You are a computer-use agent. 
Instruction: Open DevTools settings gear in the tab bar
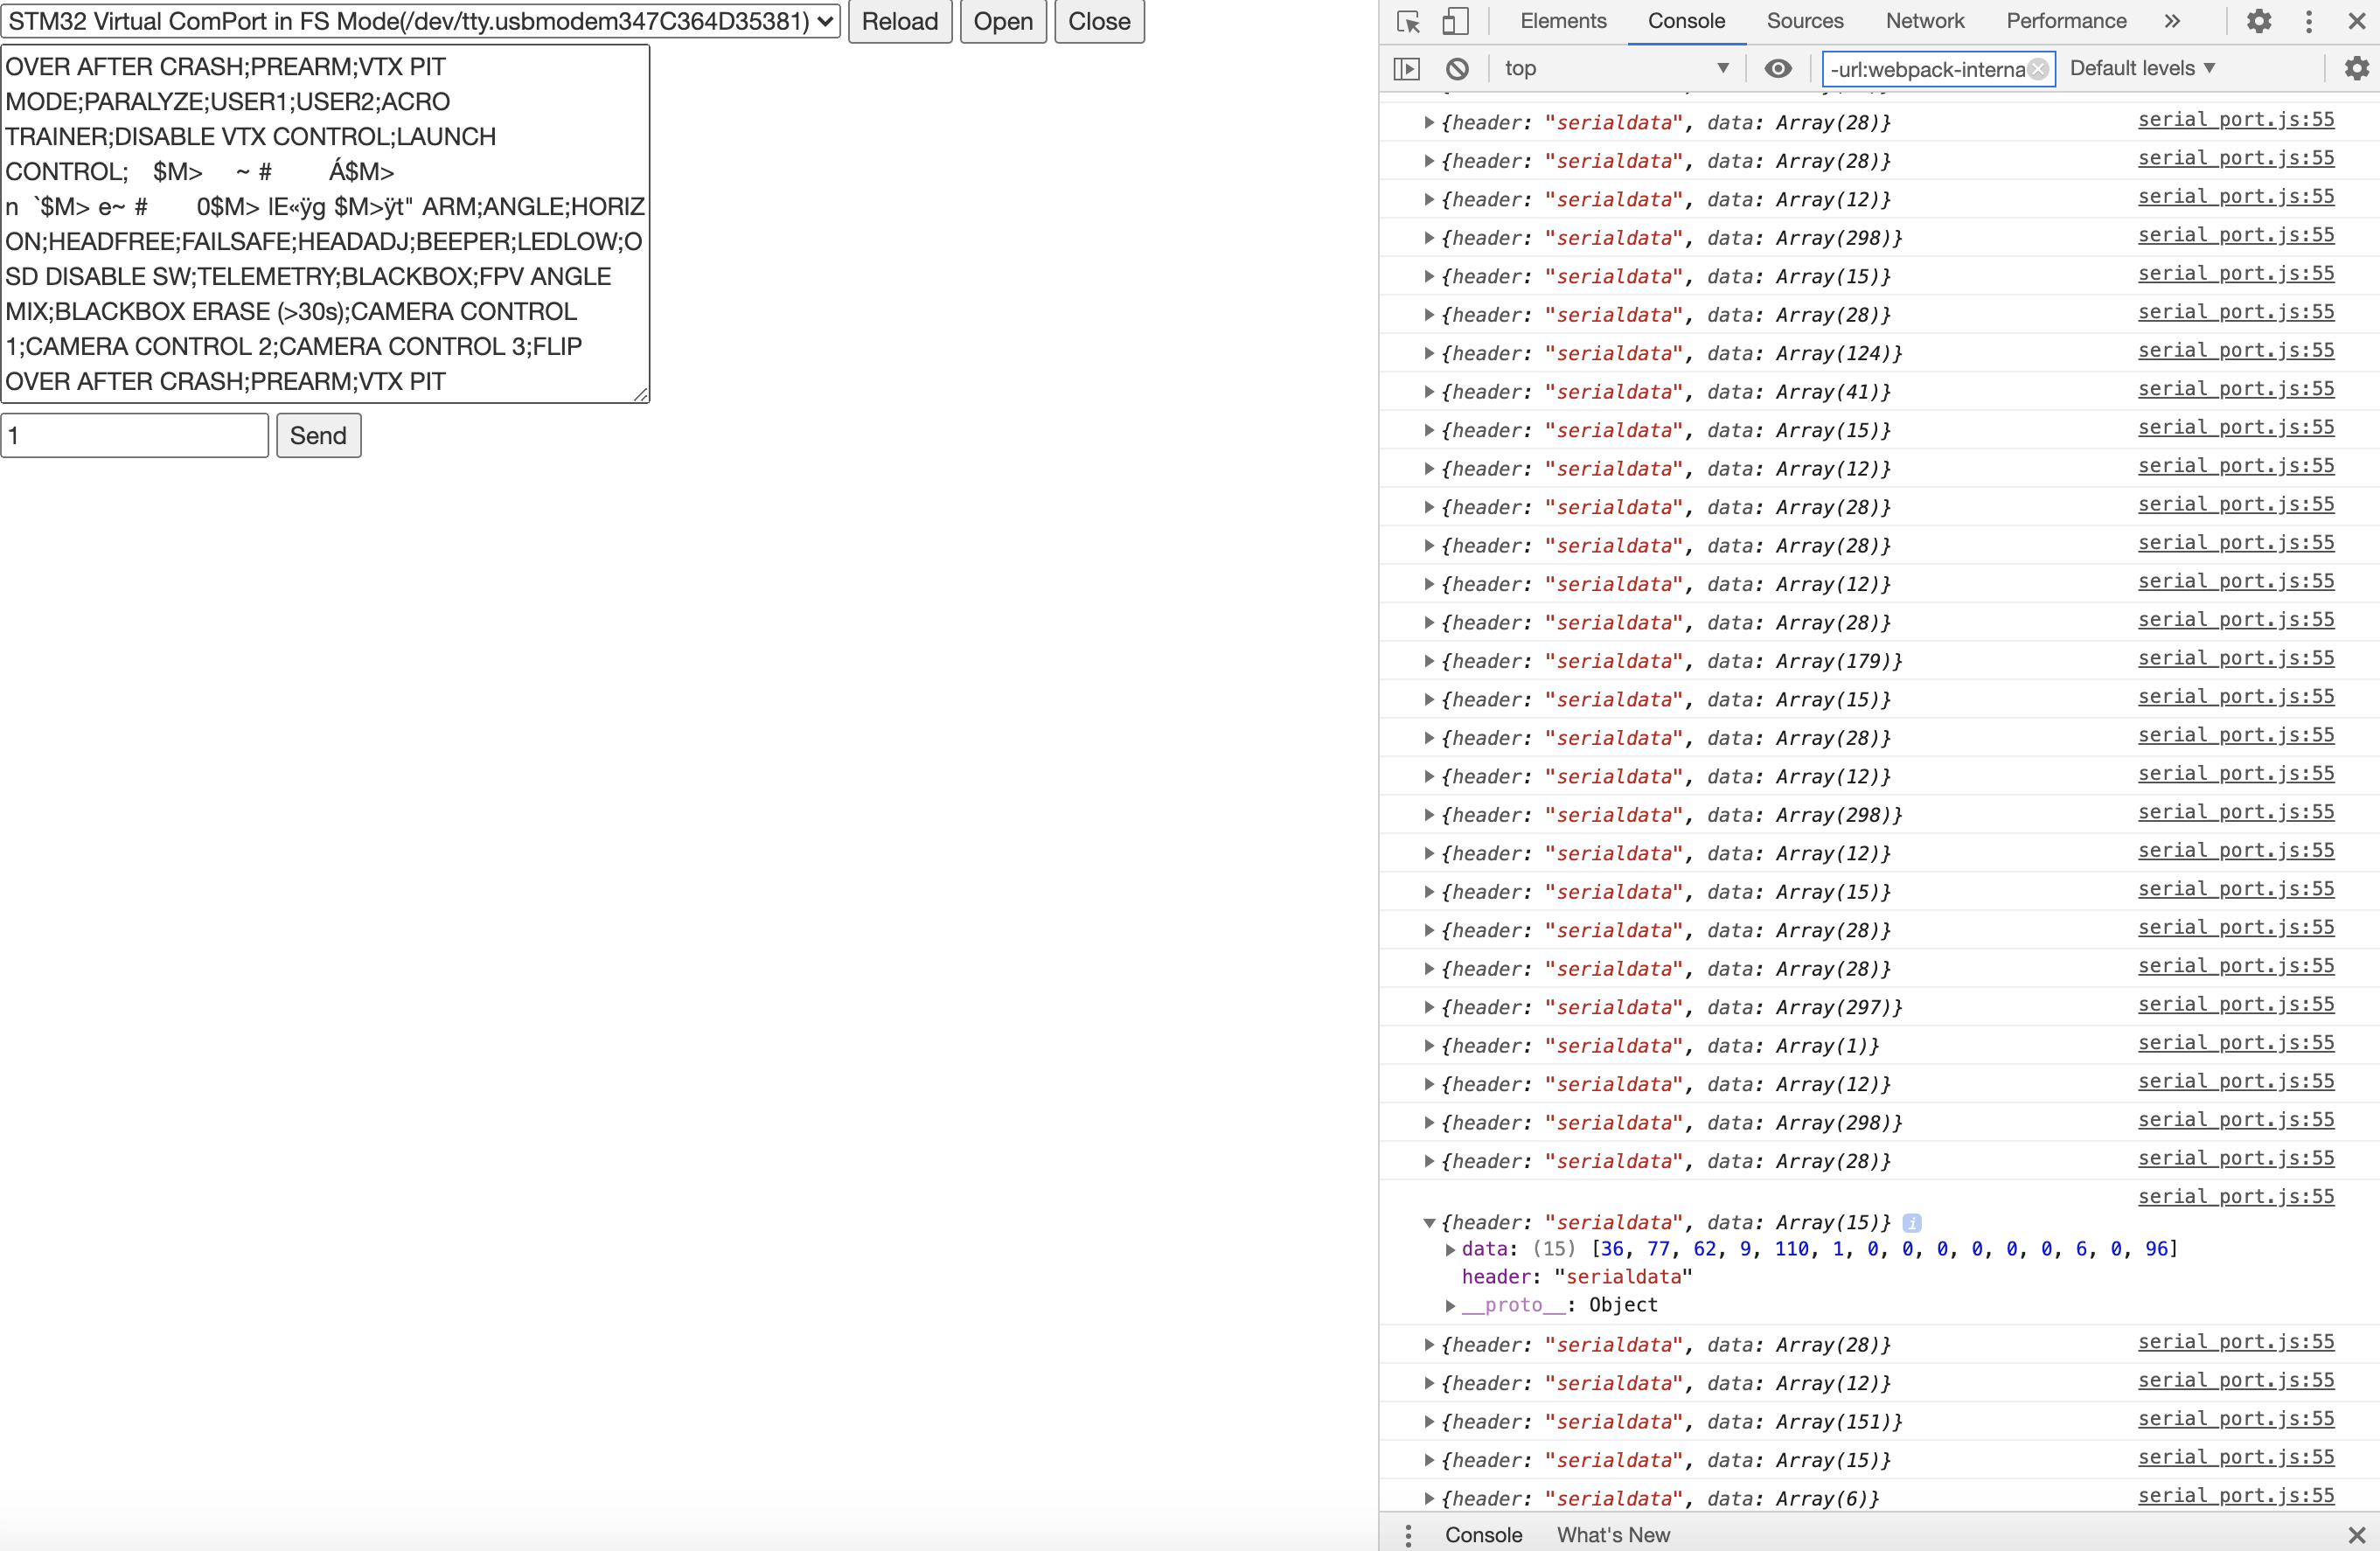tap(2258, 21)
